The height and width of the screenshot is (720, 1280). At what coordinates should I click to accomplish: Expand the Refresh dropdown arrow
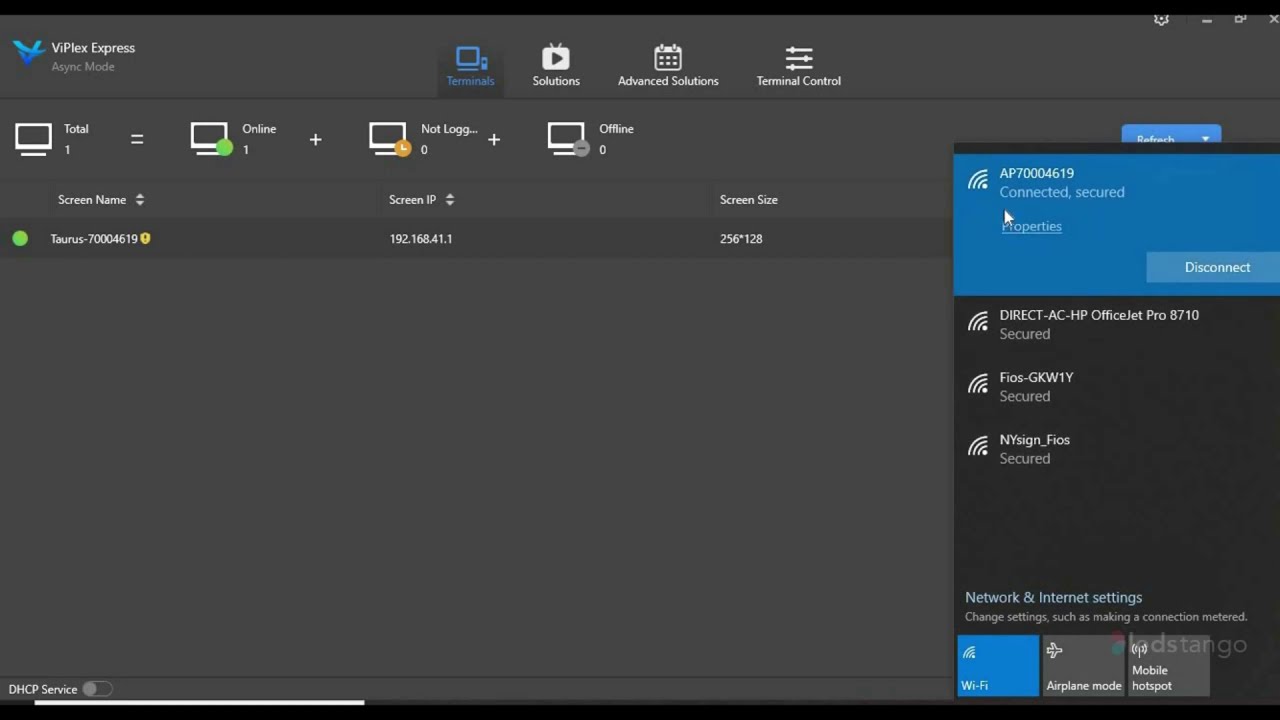click(x=1205, y=138)
